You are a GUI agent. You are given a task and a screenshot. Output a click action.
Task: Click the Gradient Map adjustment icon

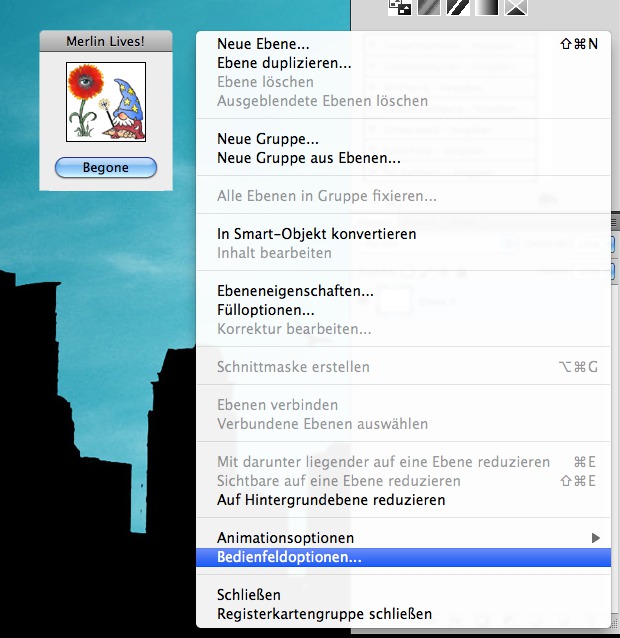coord(487,7)
